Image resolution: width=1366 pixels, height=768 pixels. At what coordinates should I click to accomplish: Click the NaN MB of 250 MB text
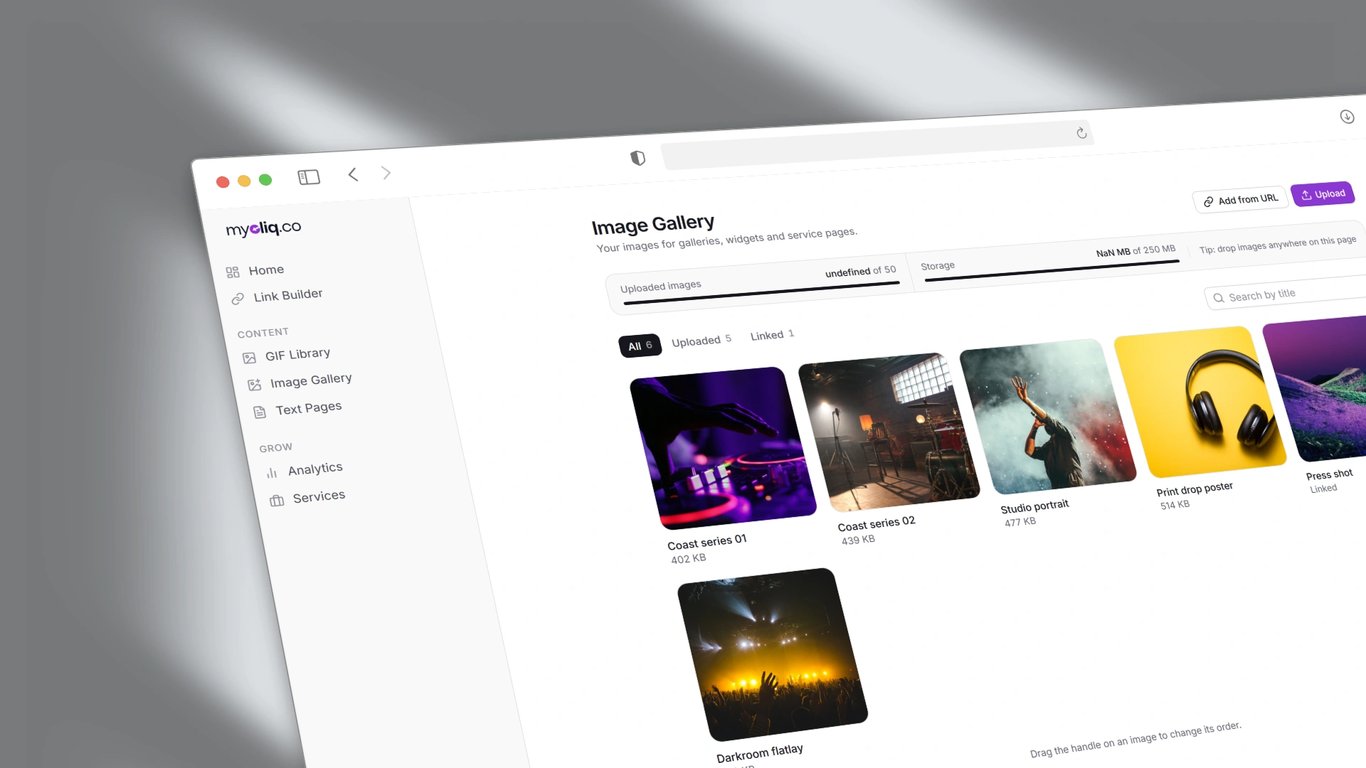click(x=1136, y=251)
